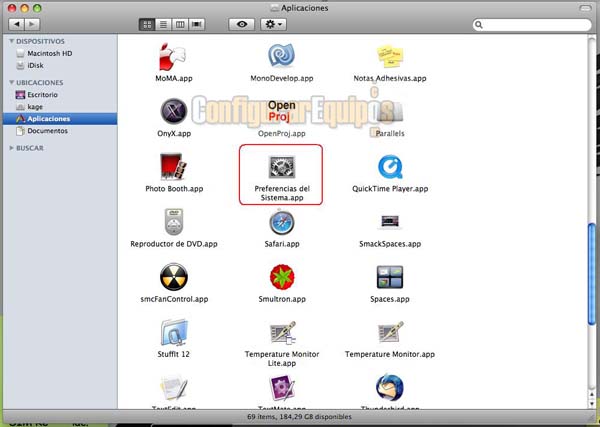This screenshot has height=427, width=600.
Task: Switch to icon view mode
Action: 147,24
